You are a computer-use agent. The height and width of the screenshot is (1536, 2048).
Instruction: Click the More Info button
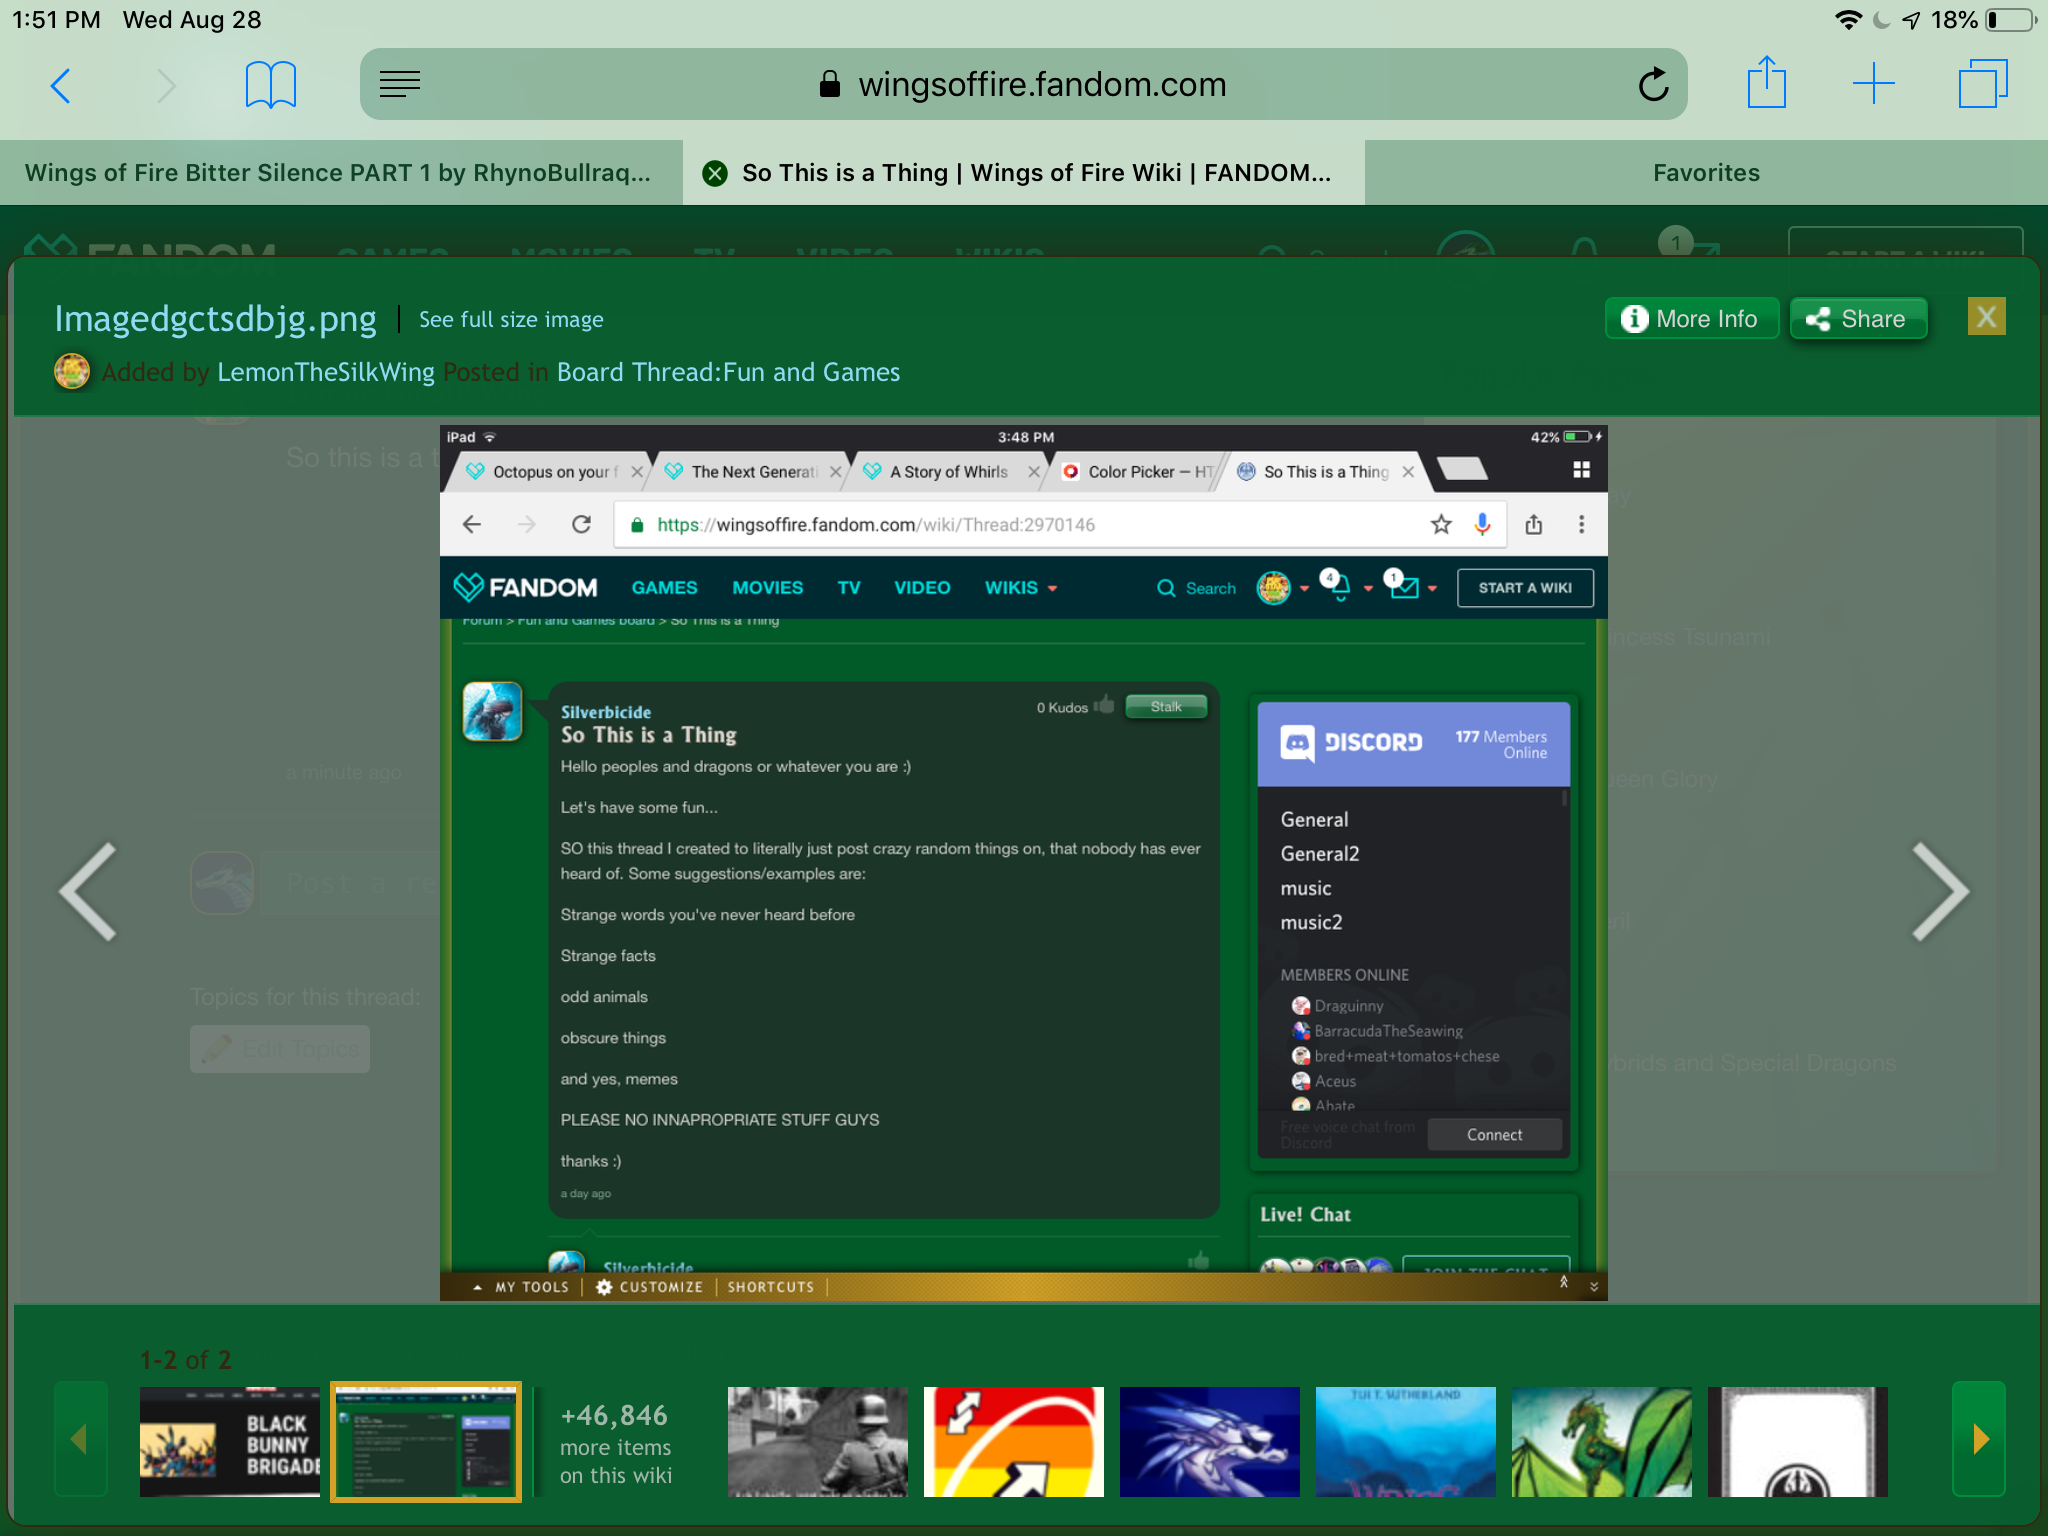1691,319
